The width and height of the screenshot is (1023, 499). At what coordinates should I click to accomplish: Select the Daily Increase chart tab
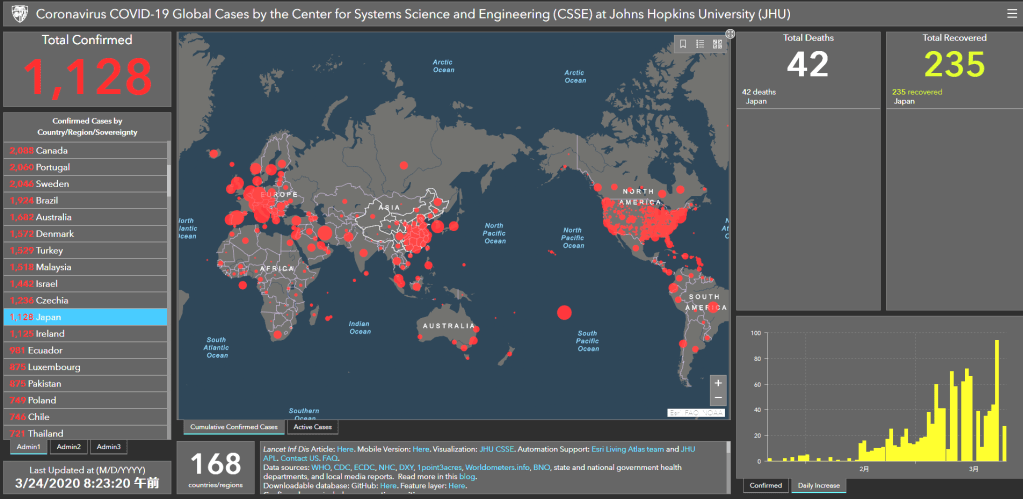tap(818, 486)
